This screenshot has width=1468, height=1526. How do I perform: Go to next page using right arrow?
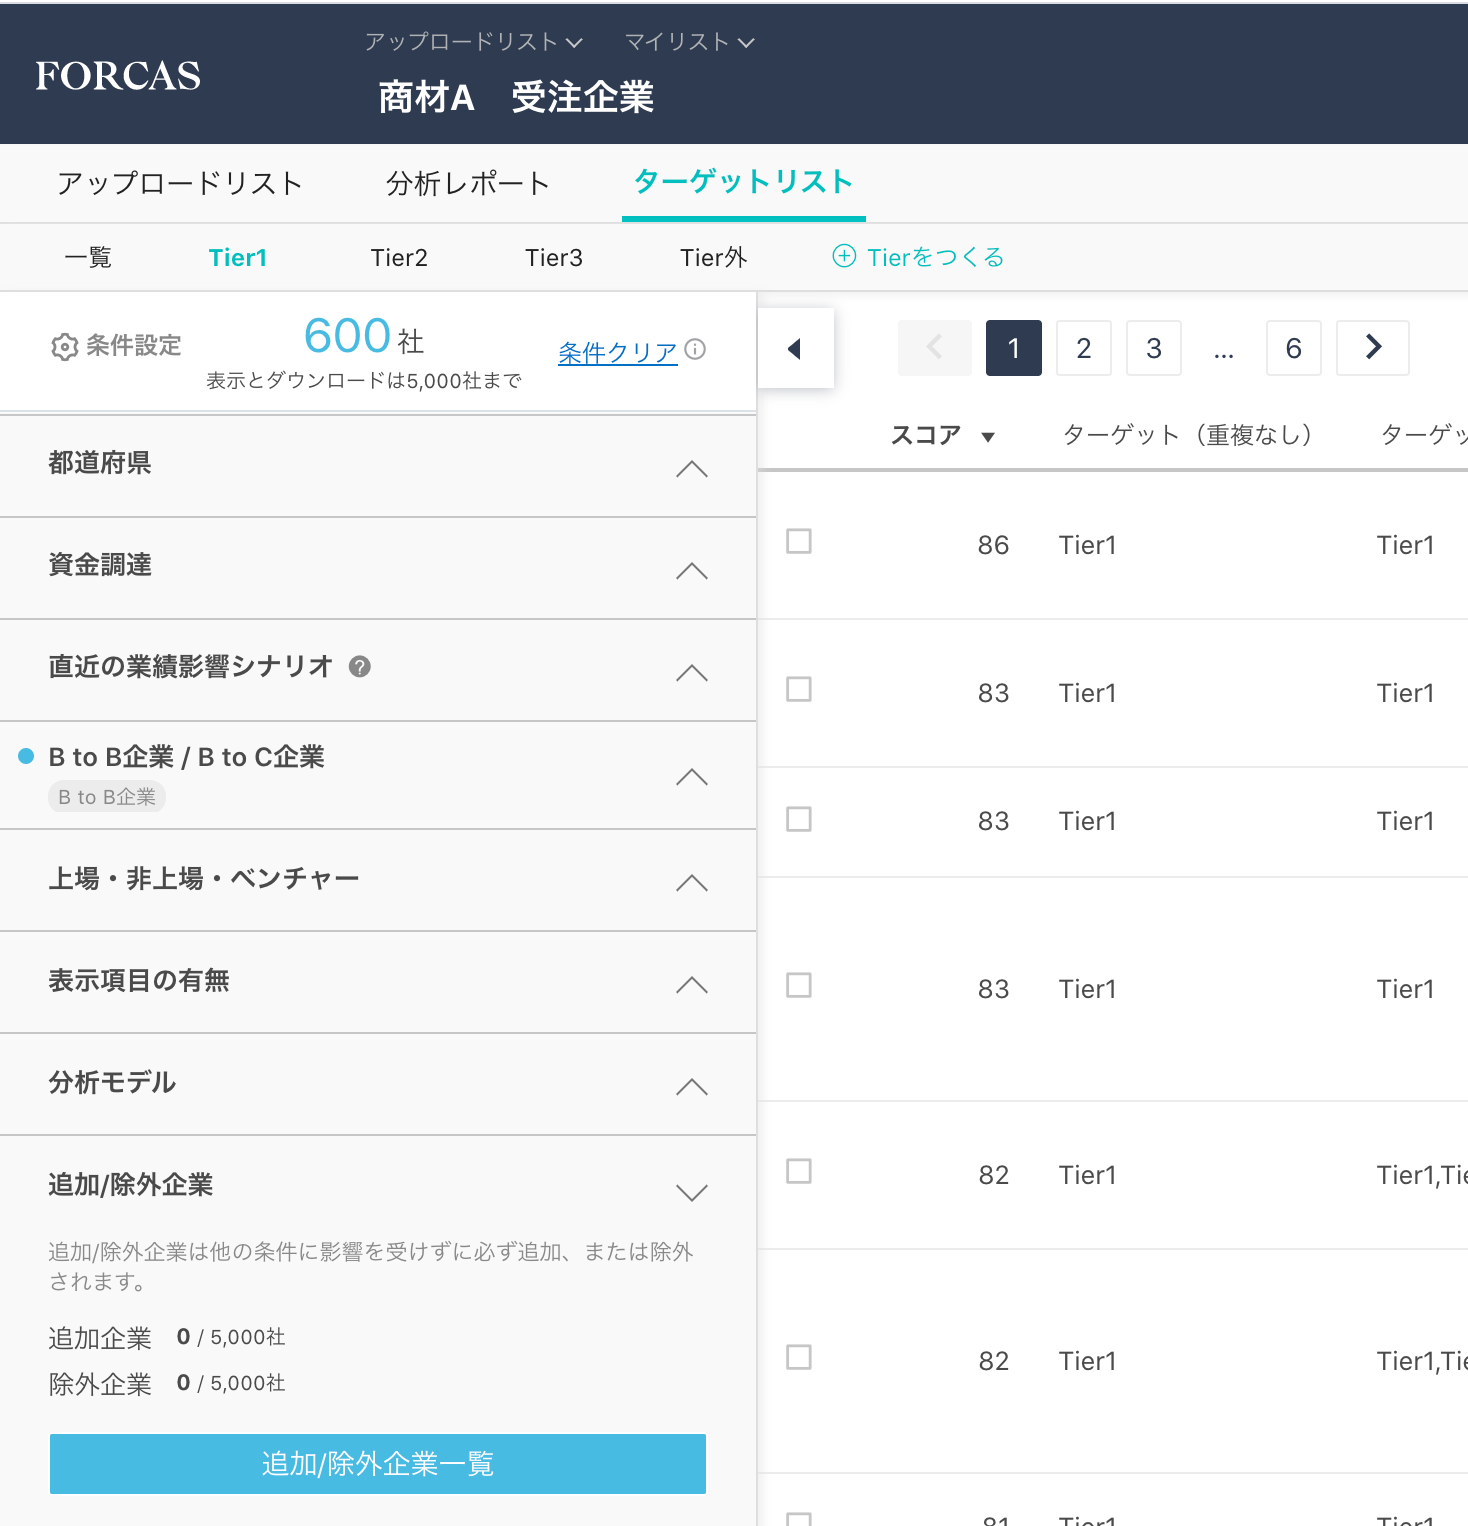[1372, 348]
